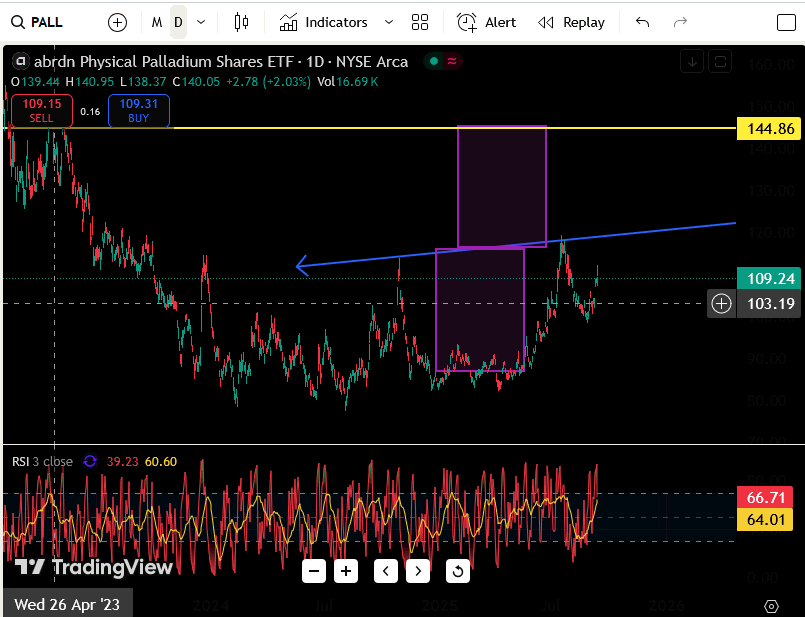
Task: Select the daily D timeframe
Action: (178, 22)
